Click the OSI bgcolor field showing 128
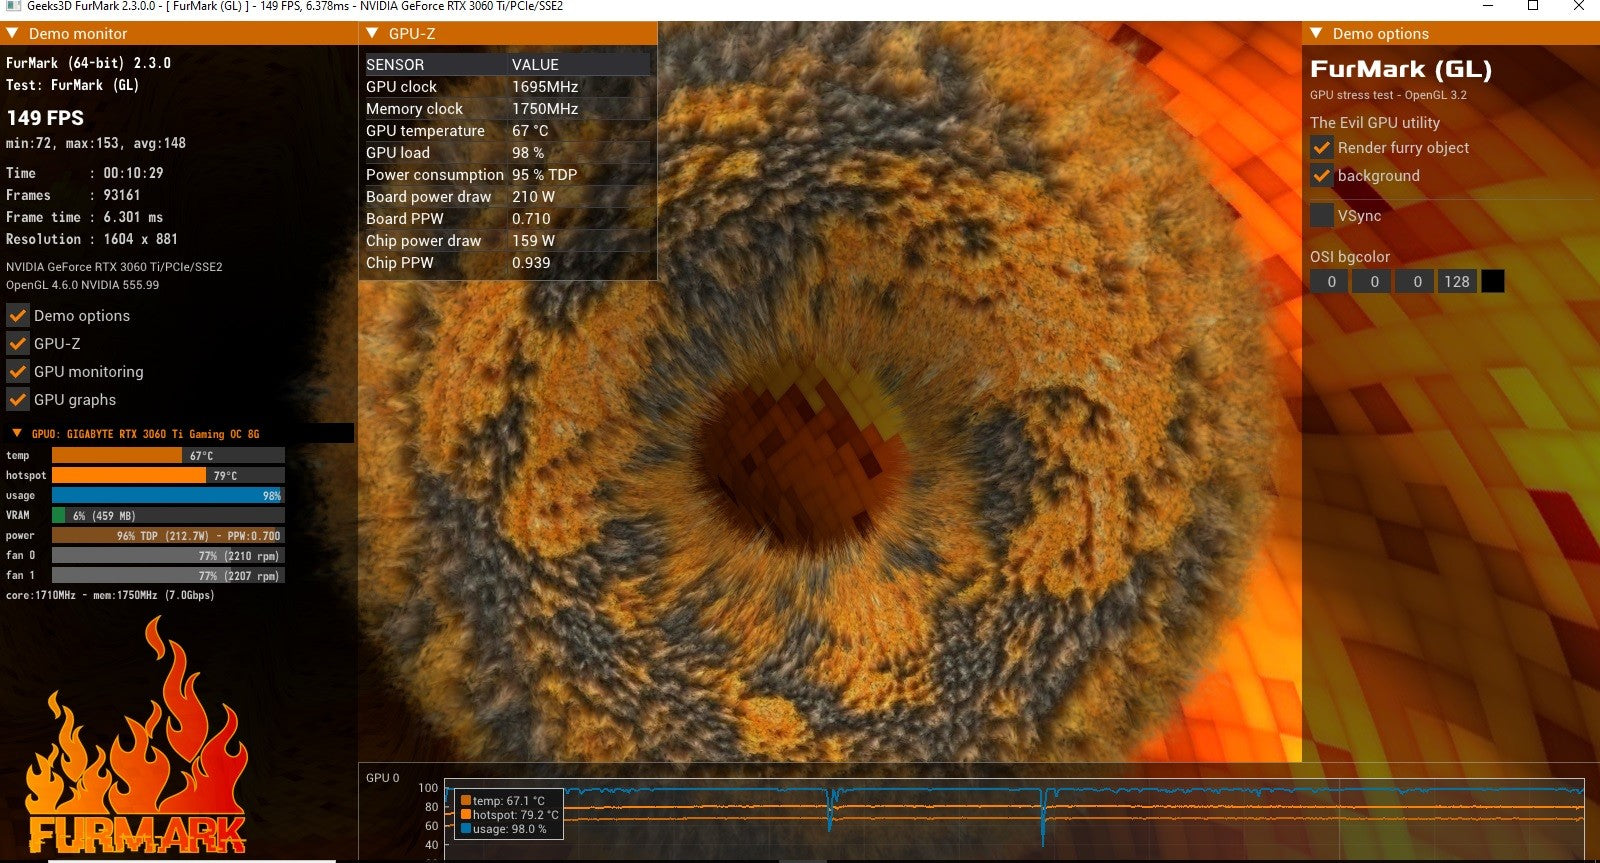 pyautogui.click(x=1456, y=282)
